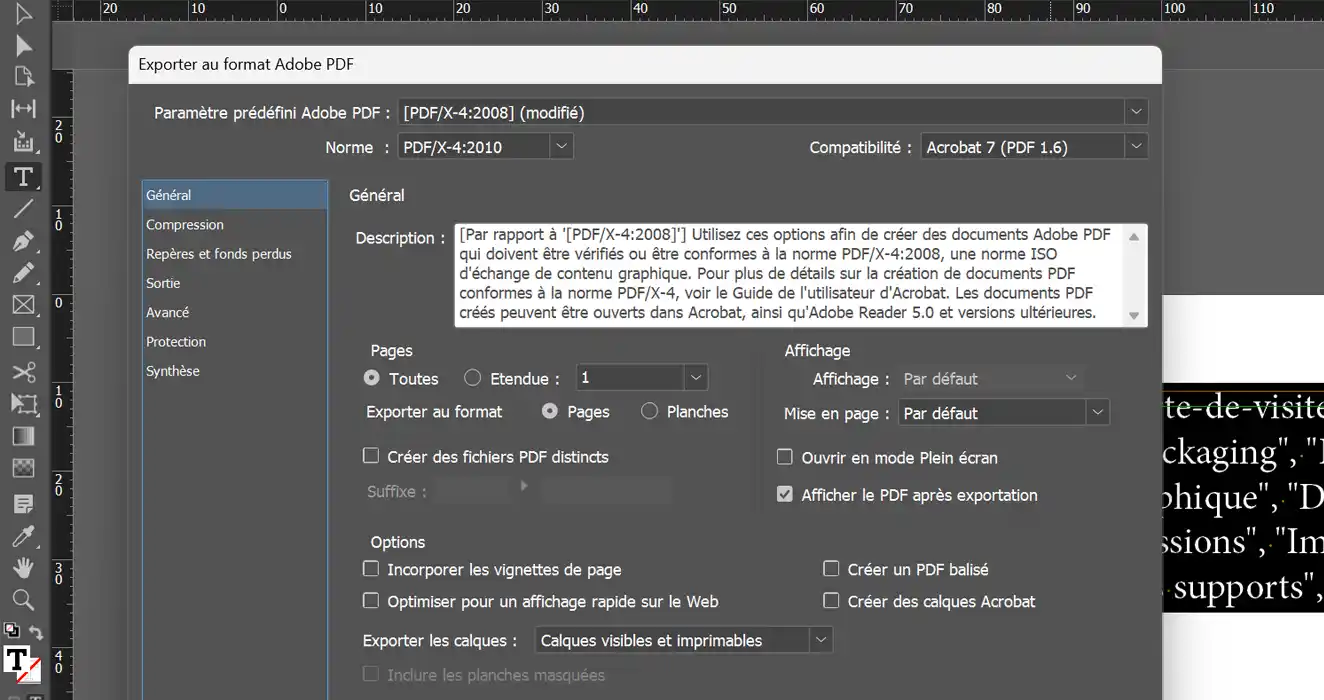Open the Compression section
The image size is (1324, 700).
[x=235, y=225]
